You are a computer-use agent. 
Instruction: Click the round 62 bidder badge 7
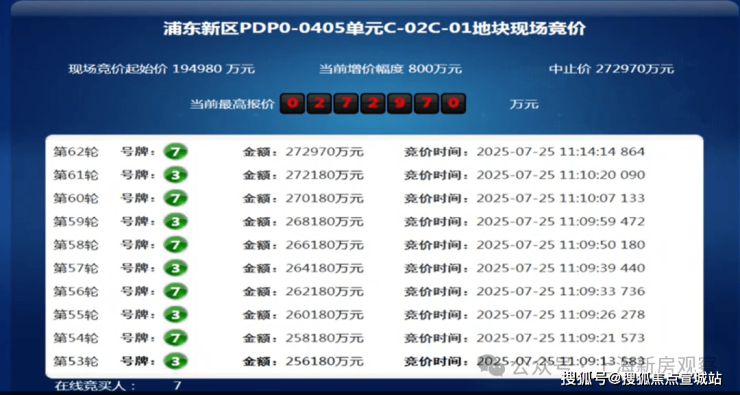point(176,152)
